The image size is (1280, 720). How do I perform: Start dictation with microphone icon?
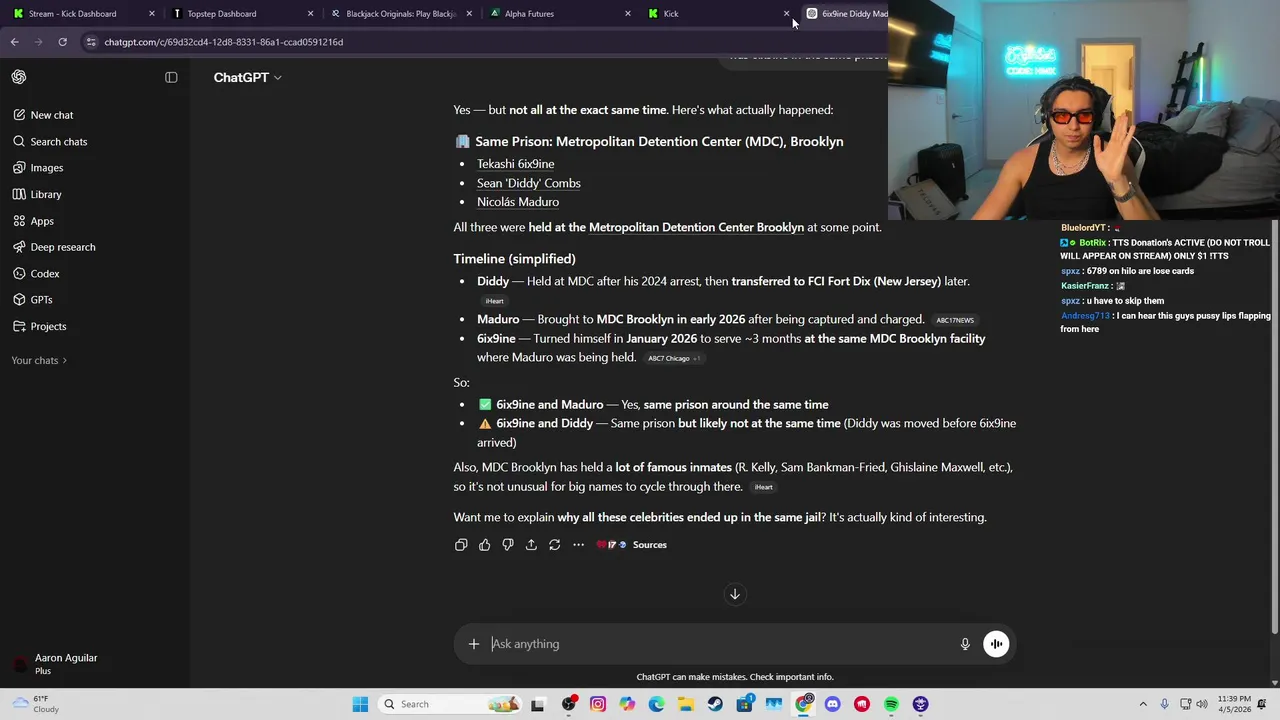[x=965, y=644]
